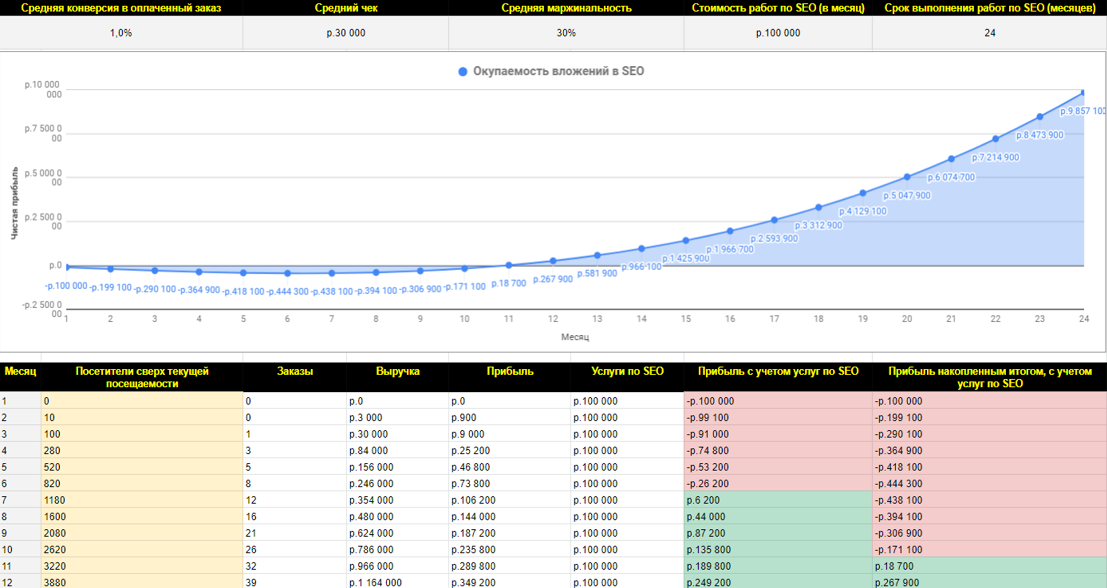The width and height of the screenshot is (1107, 588).
Task: Click the red cumulative cell showing -р.171 100
Action: [x=988, y=548]
